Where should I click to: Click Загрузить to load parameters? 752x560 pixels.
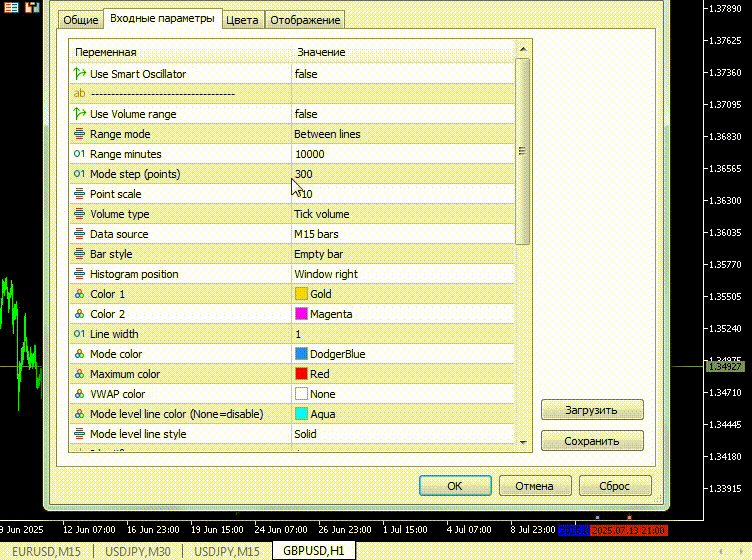click(x=592, y=410)
